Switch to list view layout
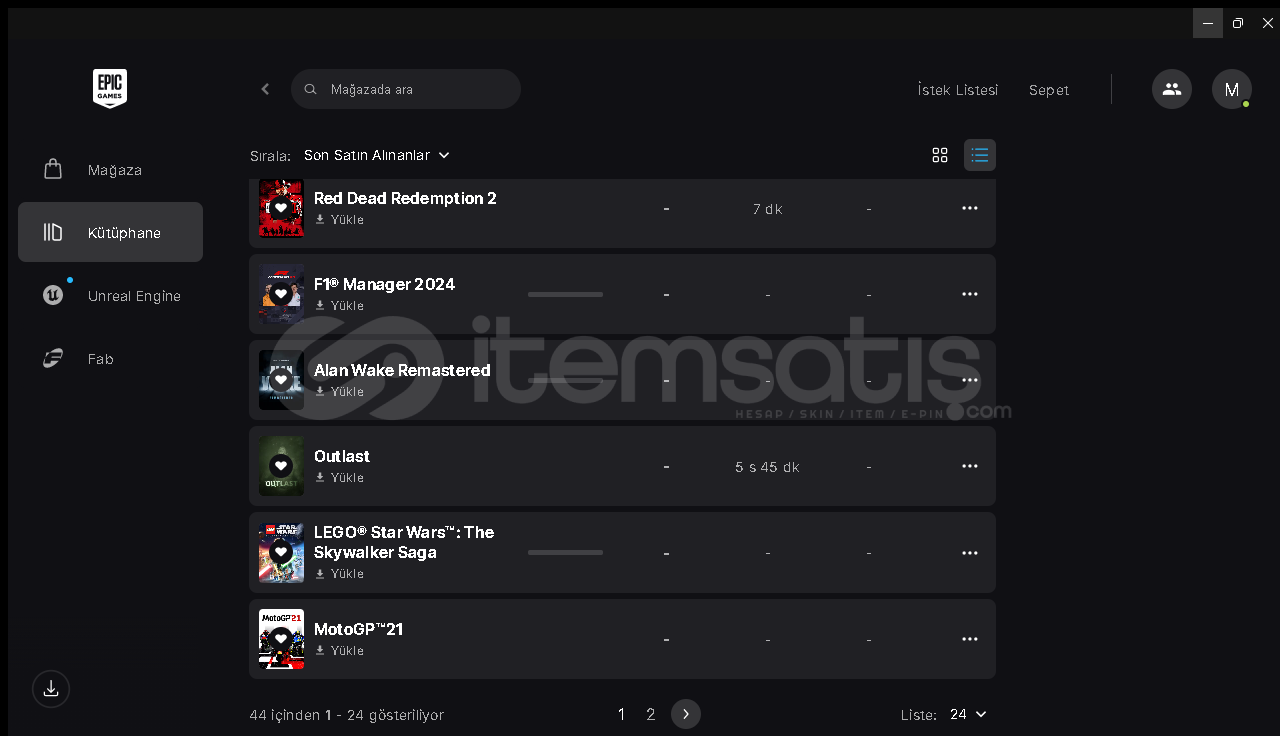The image size is (1280, 736). click(x=980, y=155)
